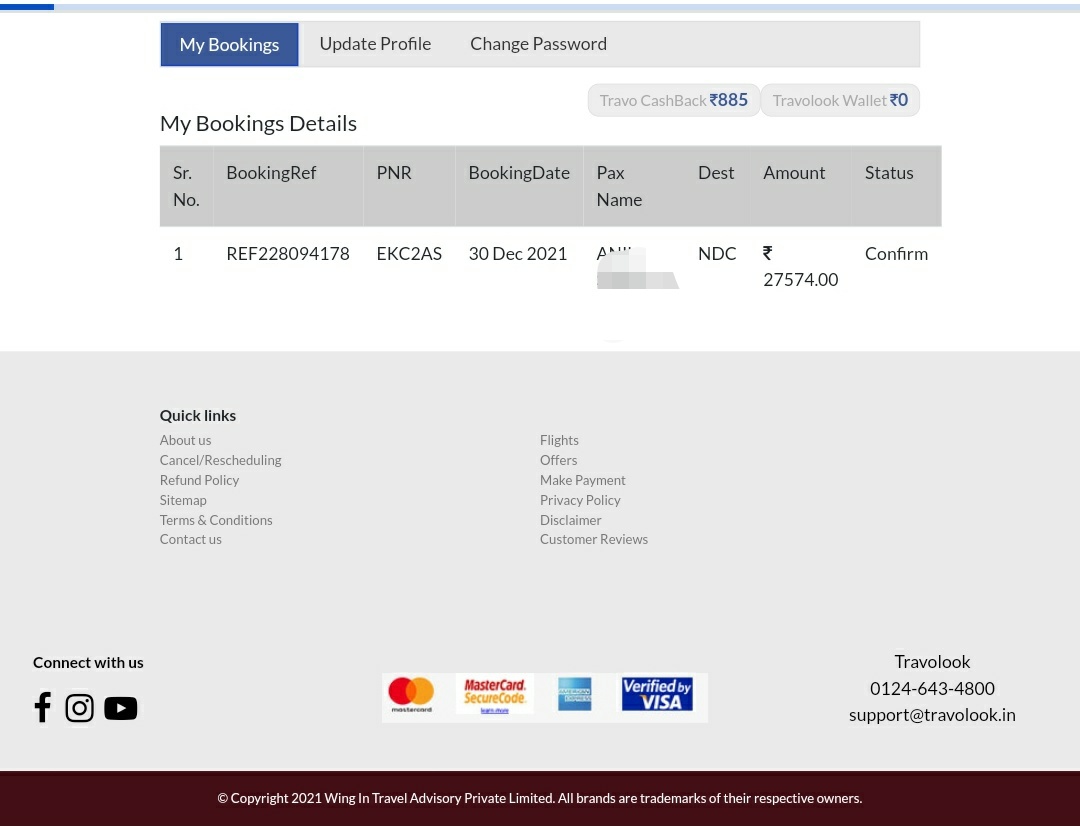Go to the Refund Policy page
Viewport: 1080px width, 826px height.
click(x=199, y=480)
